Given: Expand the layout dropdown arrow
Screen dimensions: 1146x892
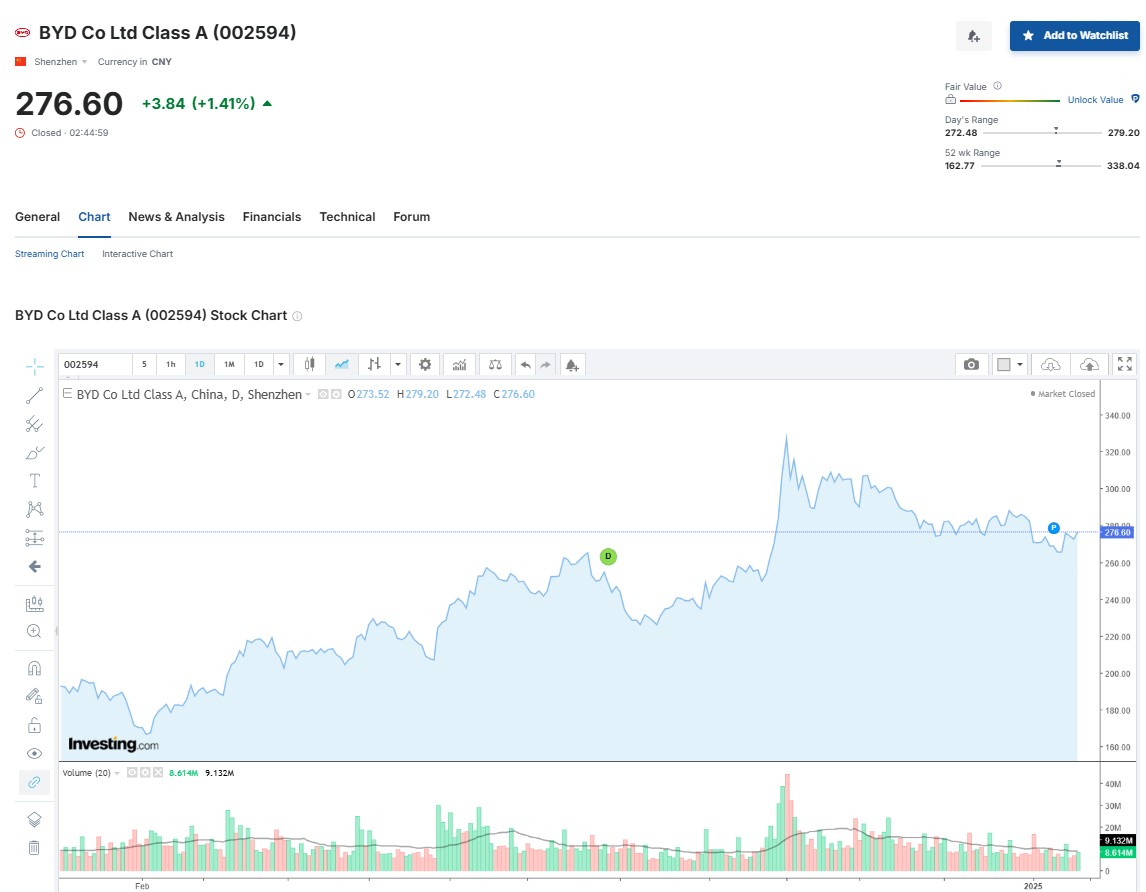Looking at the screenshot, I should pos(1020,364).
